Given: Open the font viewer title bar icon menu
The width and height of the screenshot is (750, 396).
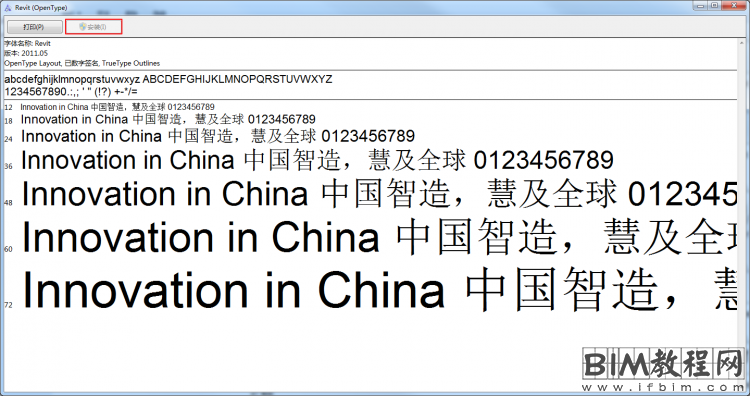Looking at the screenshot, I should click(7, 8).
